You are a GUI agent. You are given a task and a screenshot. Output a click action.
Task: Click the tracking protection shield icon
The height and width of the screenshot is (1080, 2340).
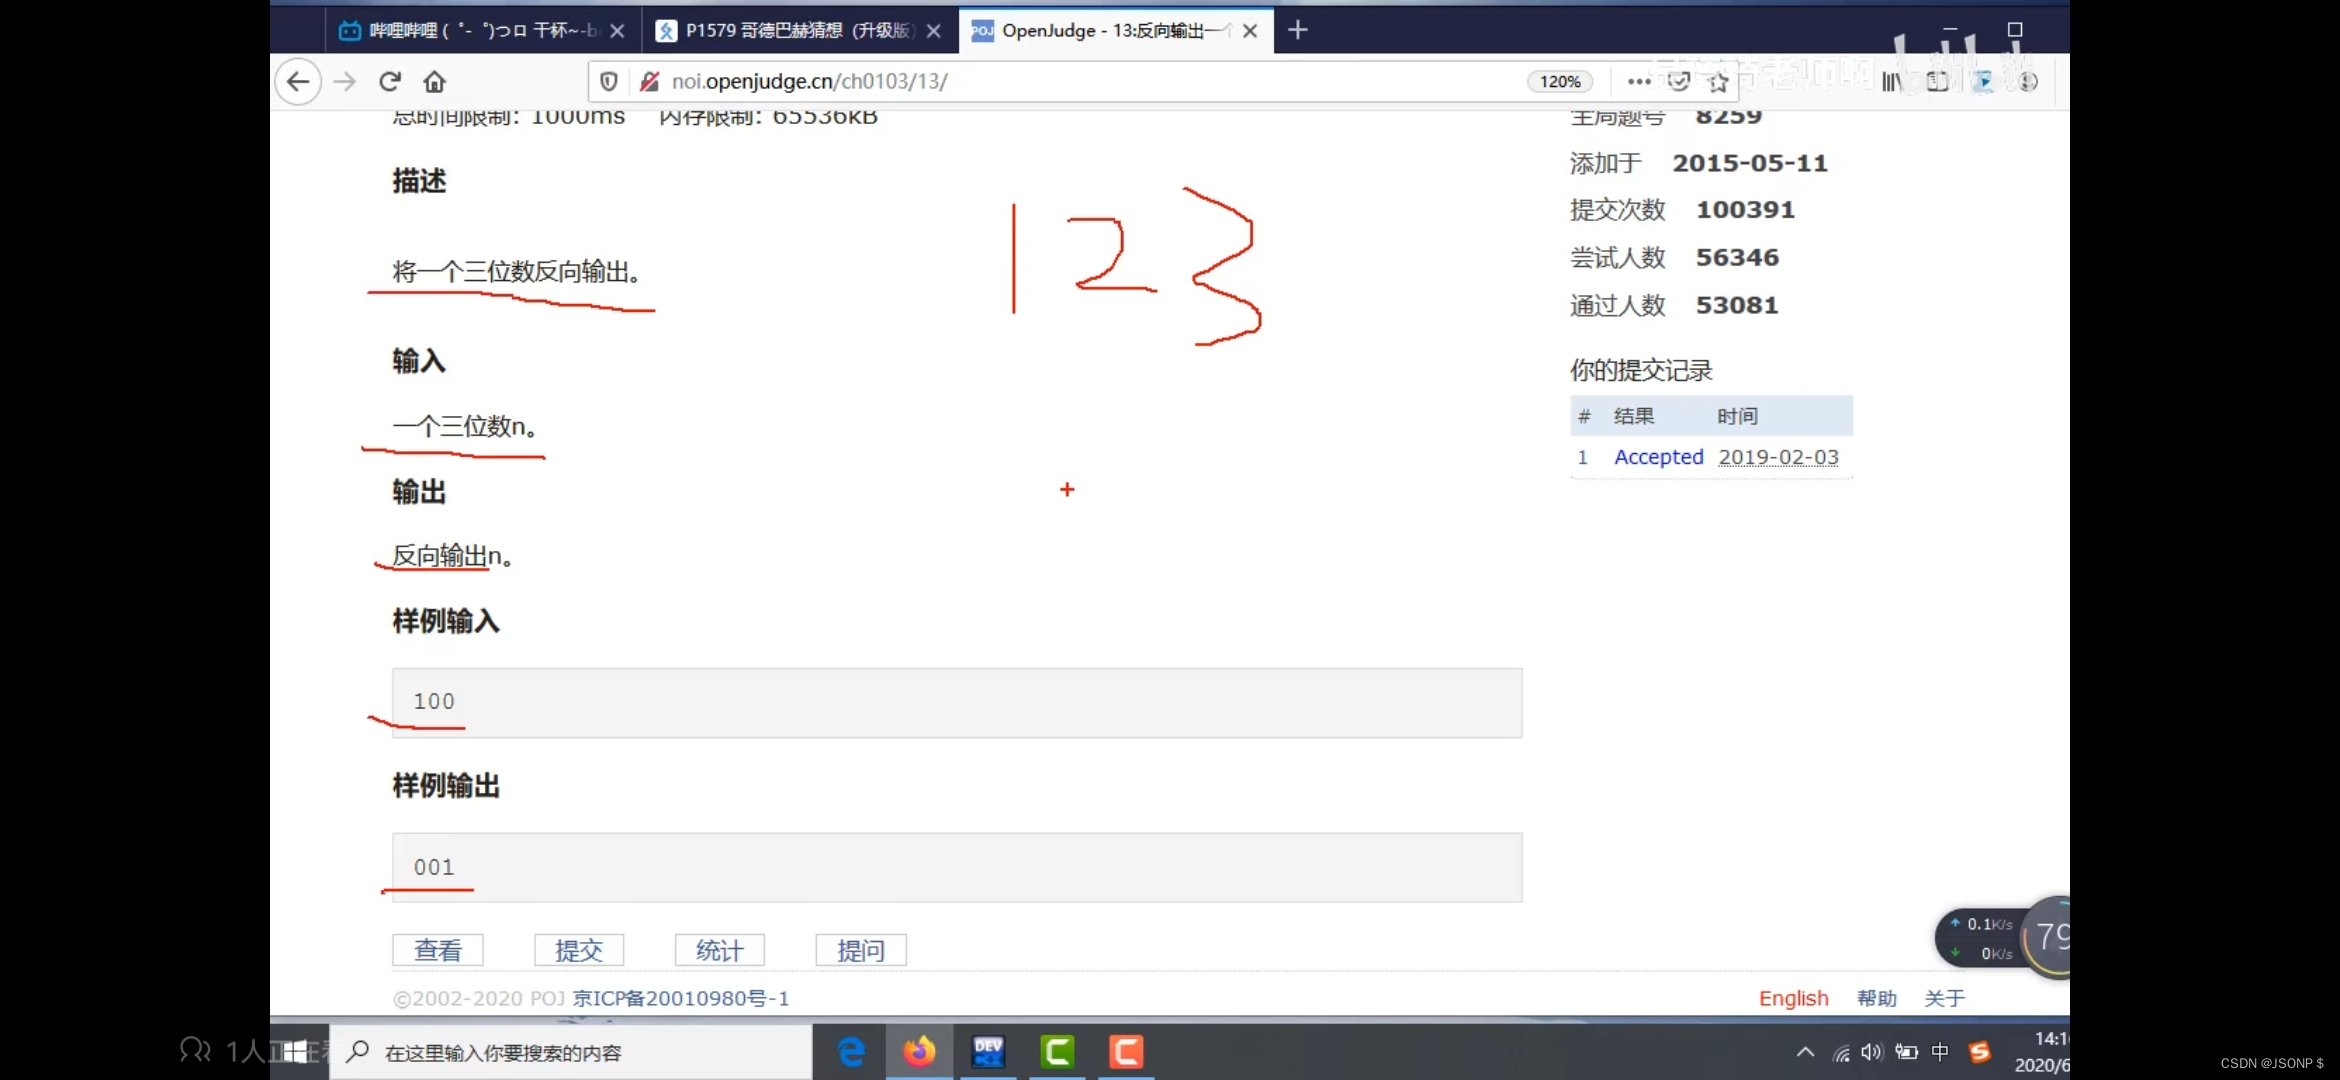[609, 82]
